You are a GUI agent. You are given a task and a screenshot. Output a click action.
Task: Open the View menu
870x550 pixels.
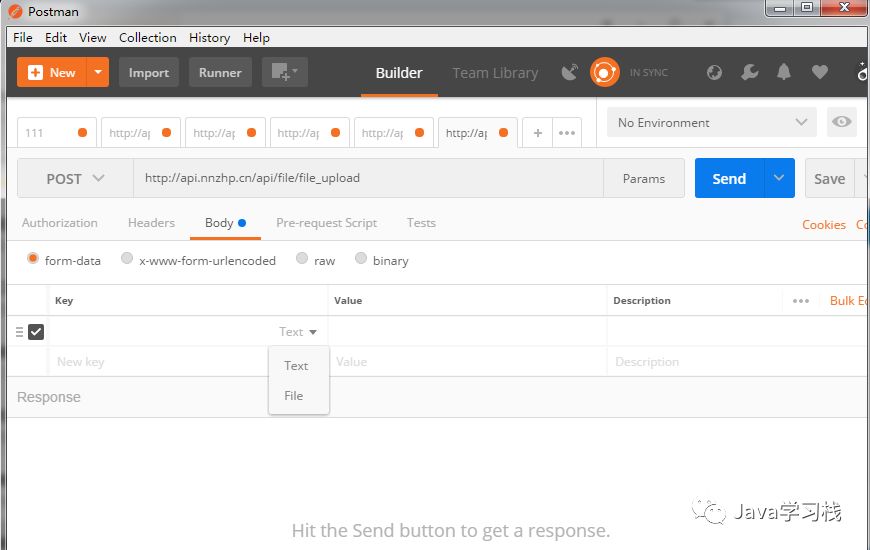93,38
